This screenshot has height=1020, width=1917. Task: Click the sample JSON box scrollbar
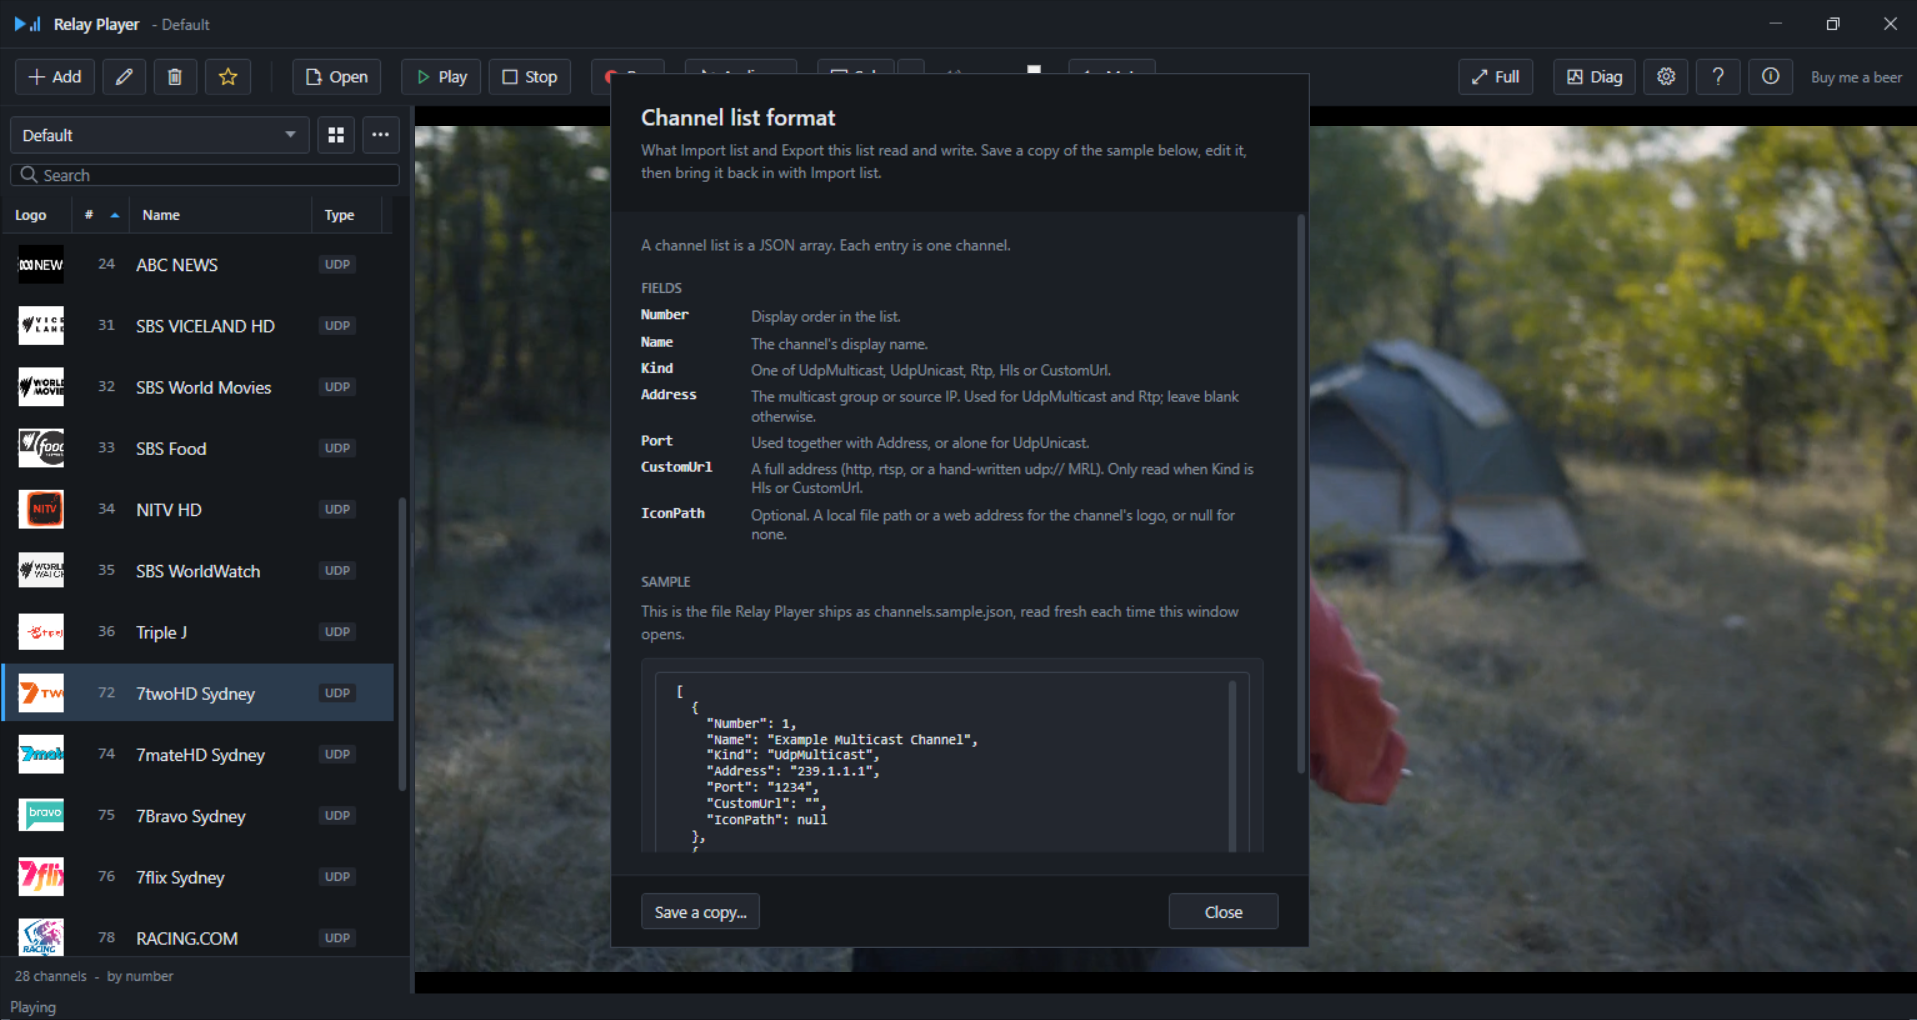click(x=1232, y=765)
